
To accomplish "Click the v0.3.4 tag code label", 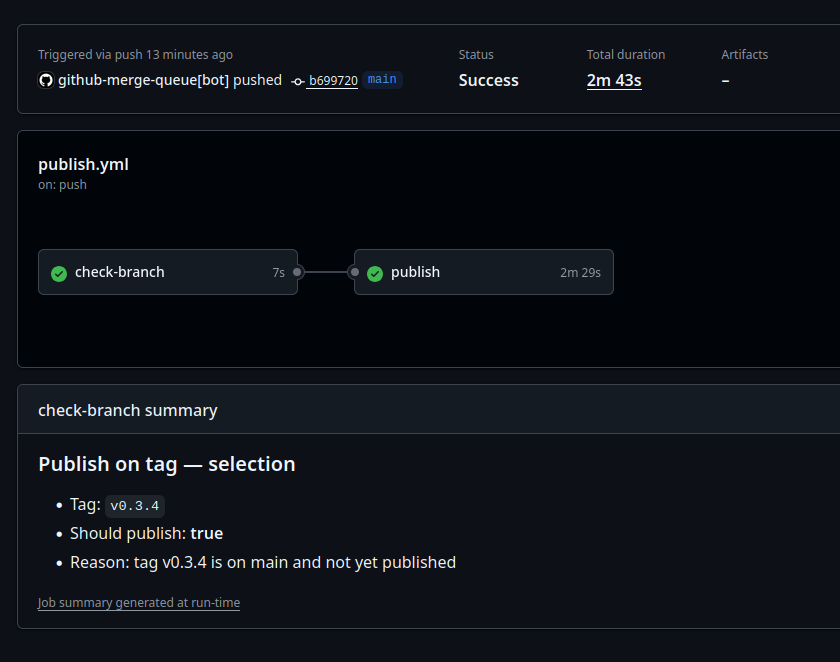I will point(134,506).
